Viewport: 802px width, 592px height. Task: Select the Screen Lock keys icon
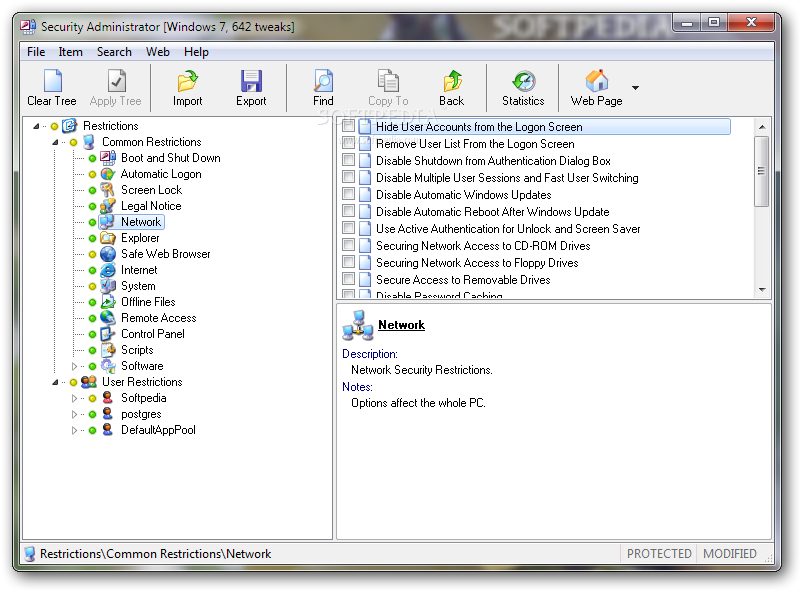click(x=108, y=190)
